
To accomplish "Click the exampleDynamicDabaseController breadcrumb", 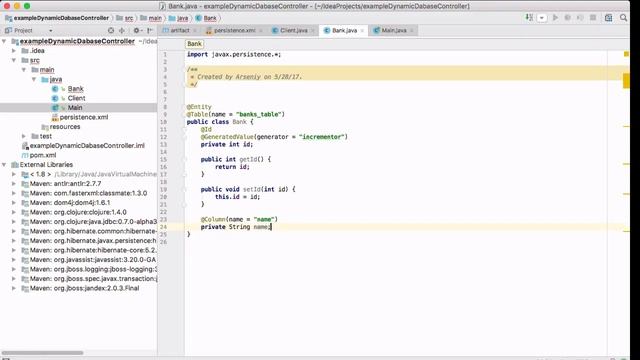I will coord(57,18).
